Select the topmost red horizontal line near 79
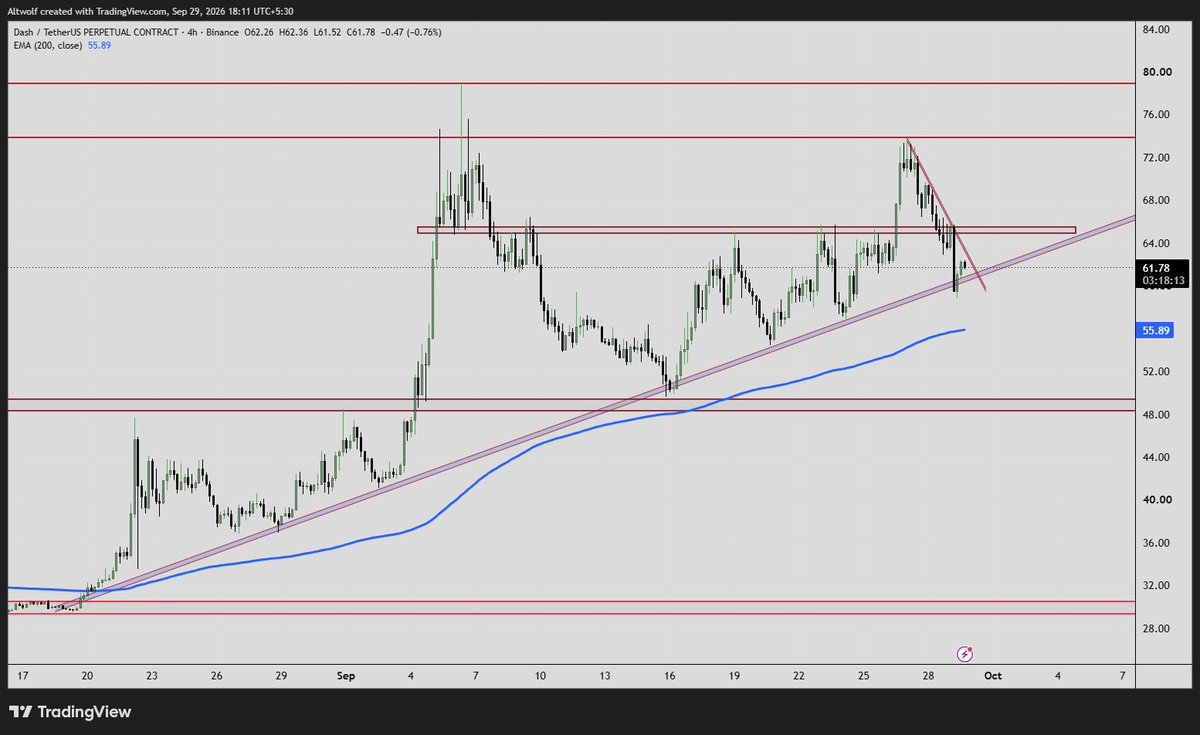Viewport: 1200px width, 735px height. pyautogui.click(x=571, y=83)
